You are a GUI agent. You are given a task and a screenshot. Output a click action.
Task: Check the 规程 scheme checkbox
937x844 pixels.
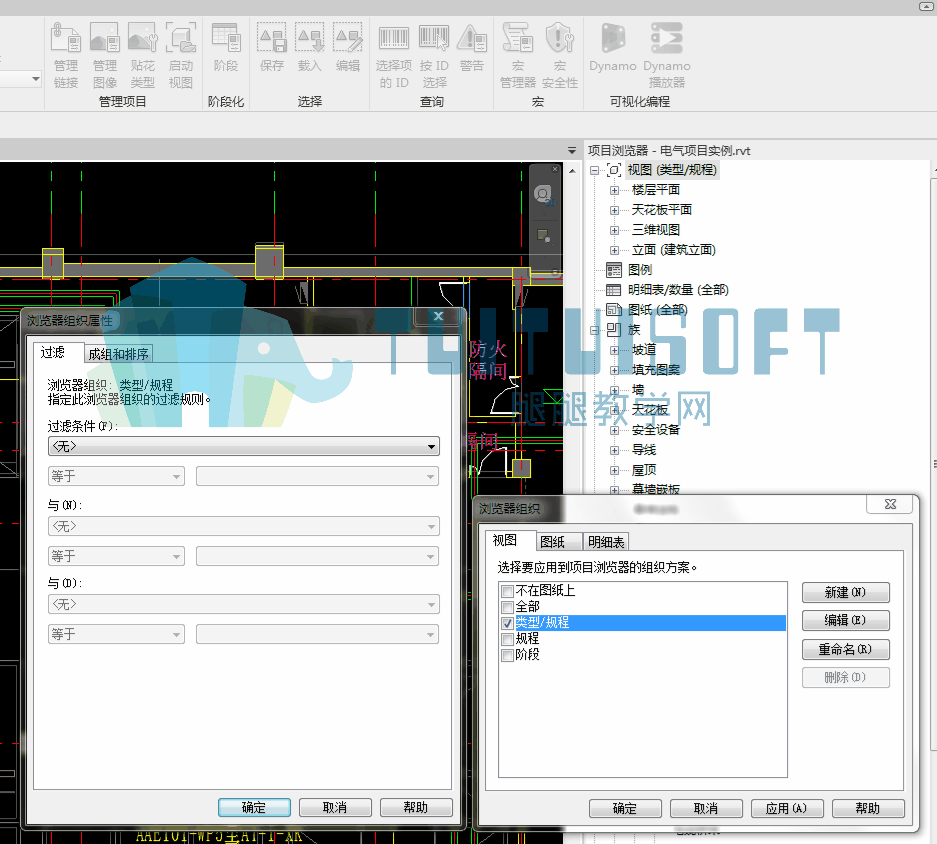[x=507, y=640]
